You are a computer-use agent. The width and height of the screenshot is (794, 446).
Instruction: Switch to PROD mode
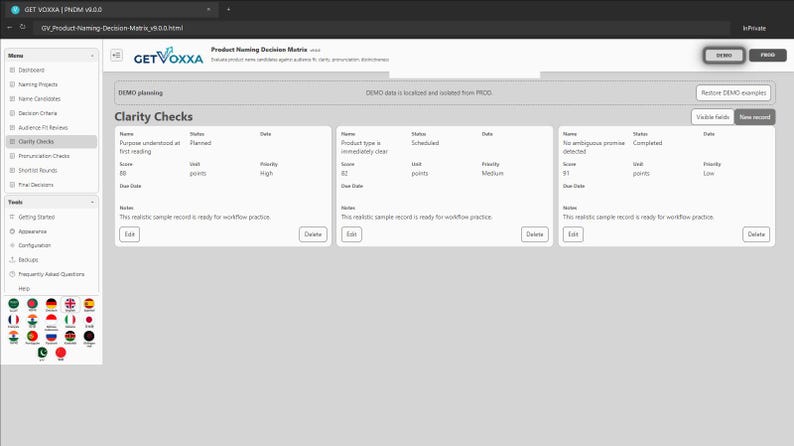pyautogui.click(x=767, y=55)
